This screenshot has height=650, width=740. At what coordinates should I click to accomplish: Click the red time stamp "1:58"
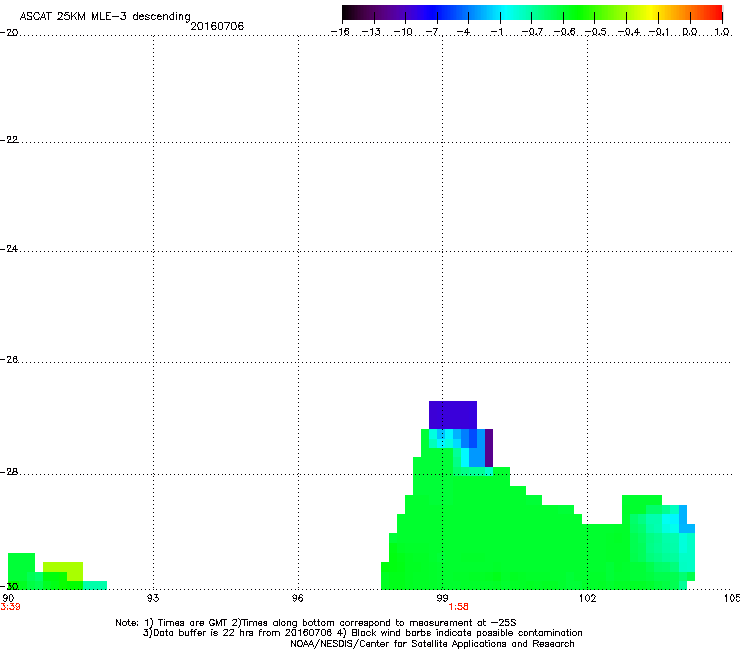point(458,607)
